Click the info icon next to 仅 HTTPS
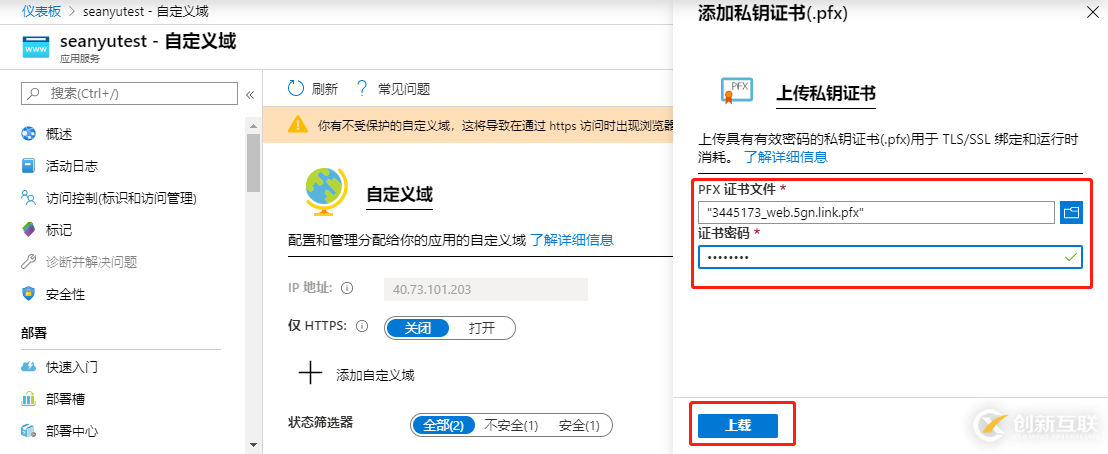Screen dimensions: 1108x454 [362, 327]
